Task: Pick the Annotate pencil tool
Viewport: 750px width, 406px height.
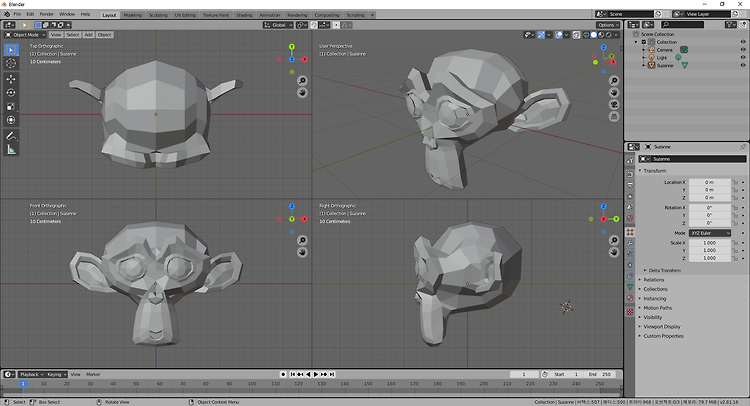Action: pos(11,136)
